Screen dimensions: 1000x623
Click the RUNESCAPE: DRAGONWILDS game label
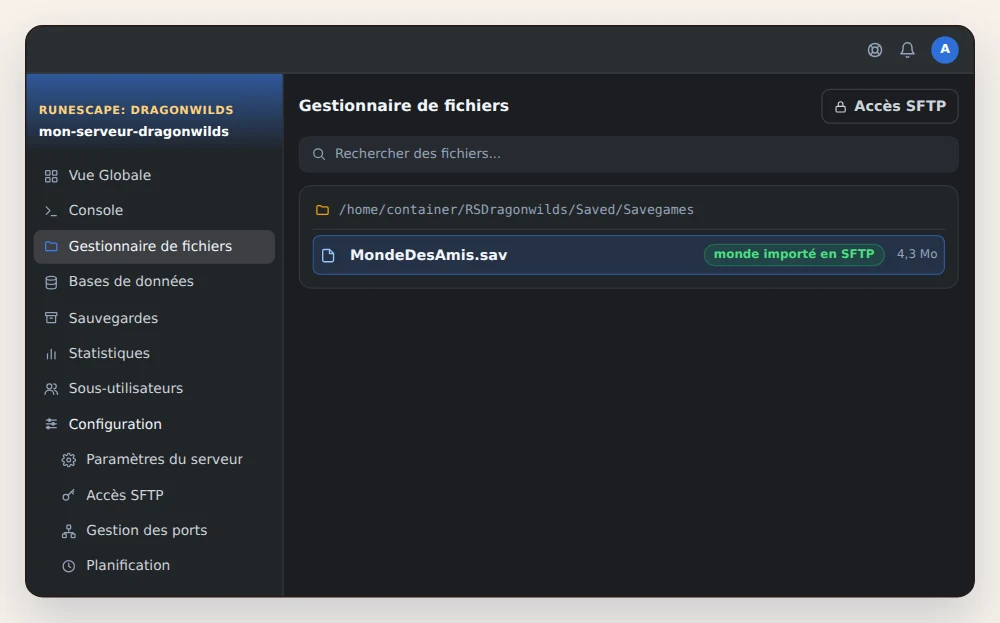(x=136, y=110)
